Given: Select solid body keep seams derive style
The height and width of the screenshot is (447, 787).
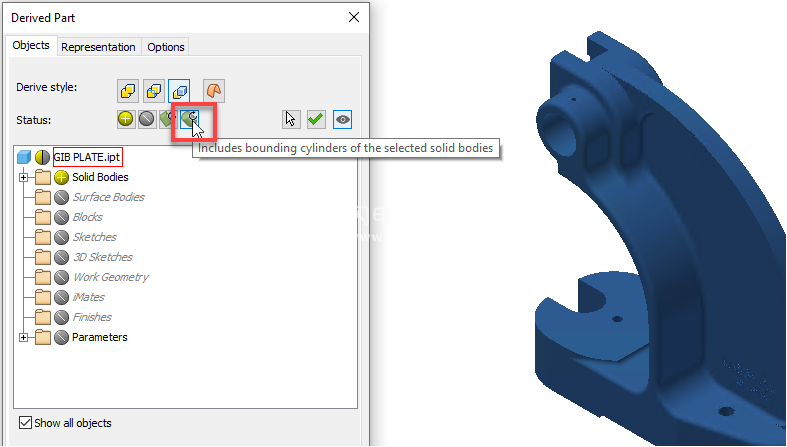Looking at the screenshot, I should click(154, 91).
